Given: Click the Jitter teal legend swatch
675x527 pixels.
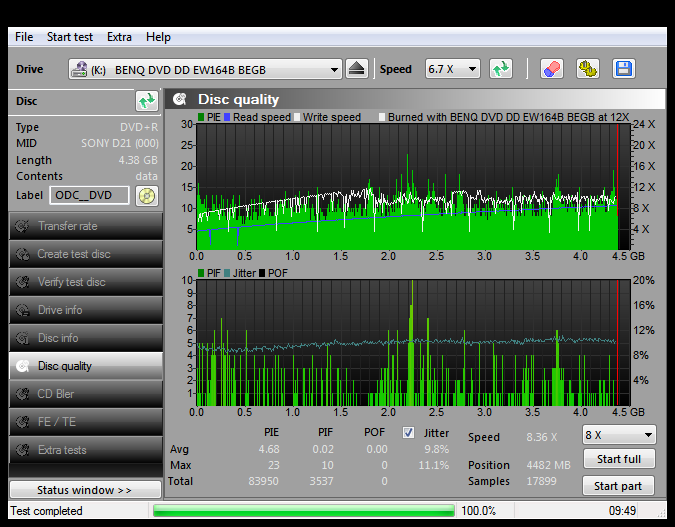Looking at the screenshot, I should [x=227, y=273].
